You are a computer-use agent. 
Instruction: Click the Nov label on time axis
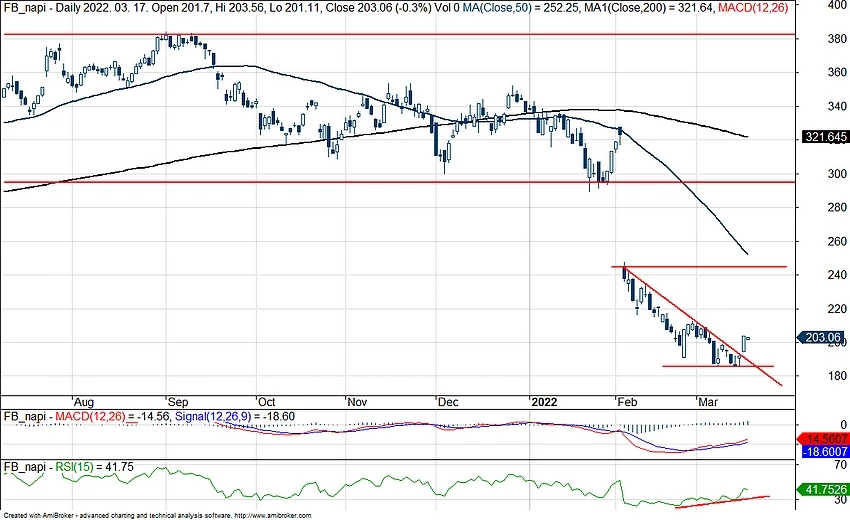pyautogui.click(x=357, y=402)
